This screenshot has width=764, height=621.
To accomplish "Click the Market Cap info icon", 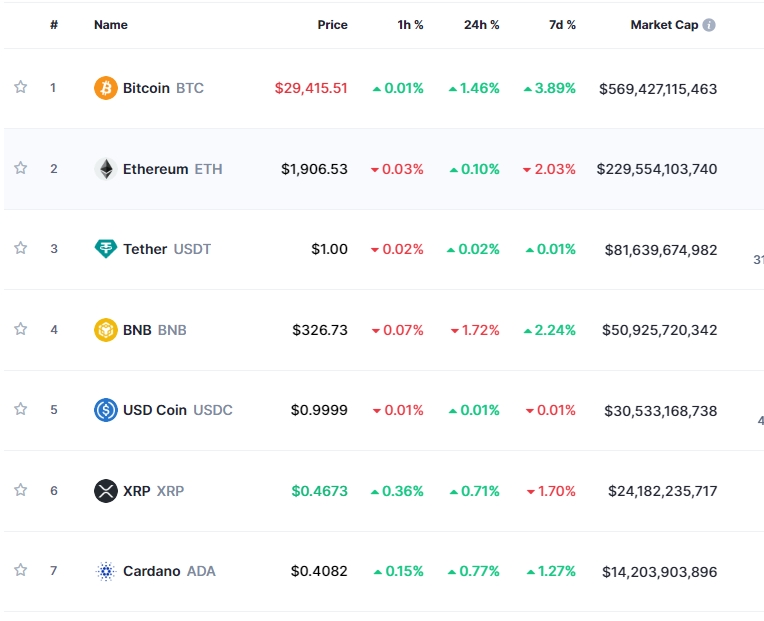I will point(709,25).
